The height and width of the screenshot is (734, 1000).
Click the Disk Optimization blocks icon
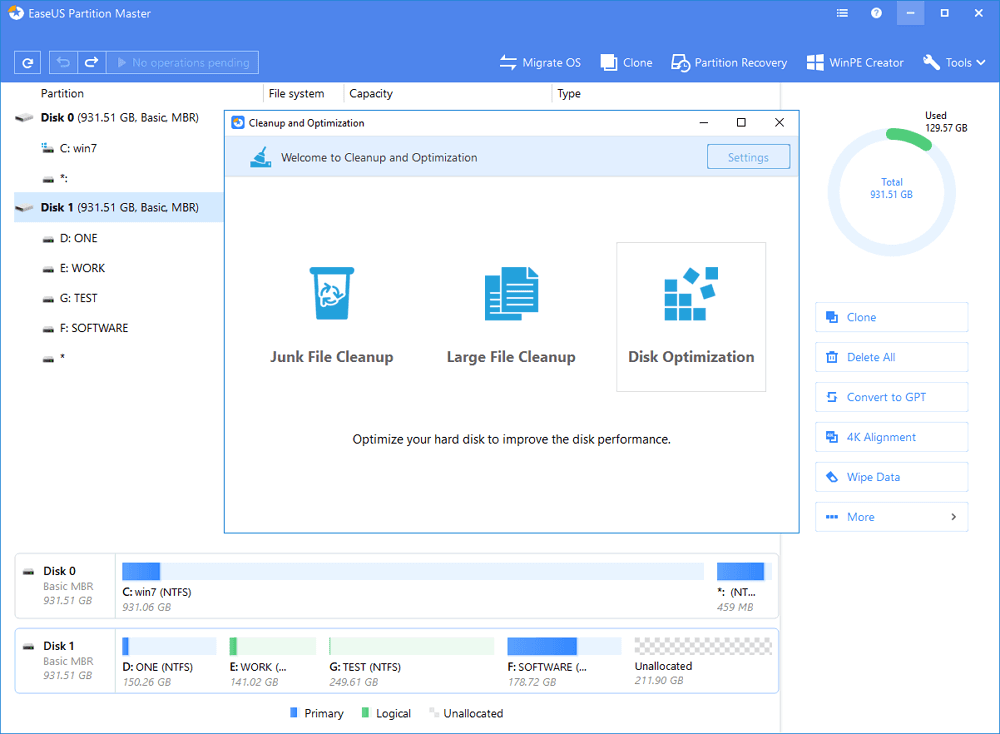[691, 293]
